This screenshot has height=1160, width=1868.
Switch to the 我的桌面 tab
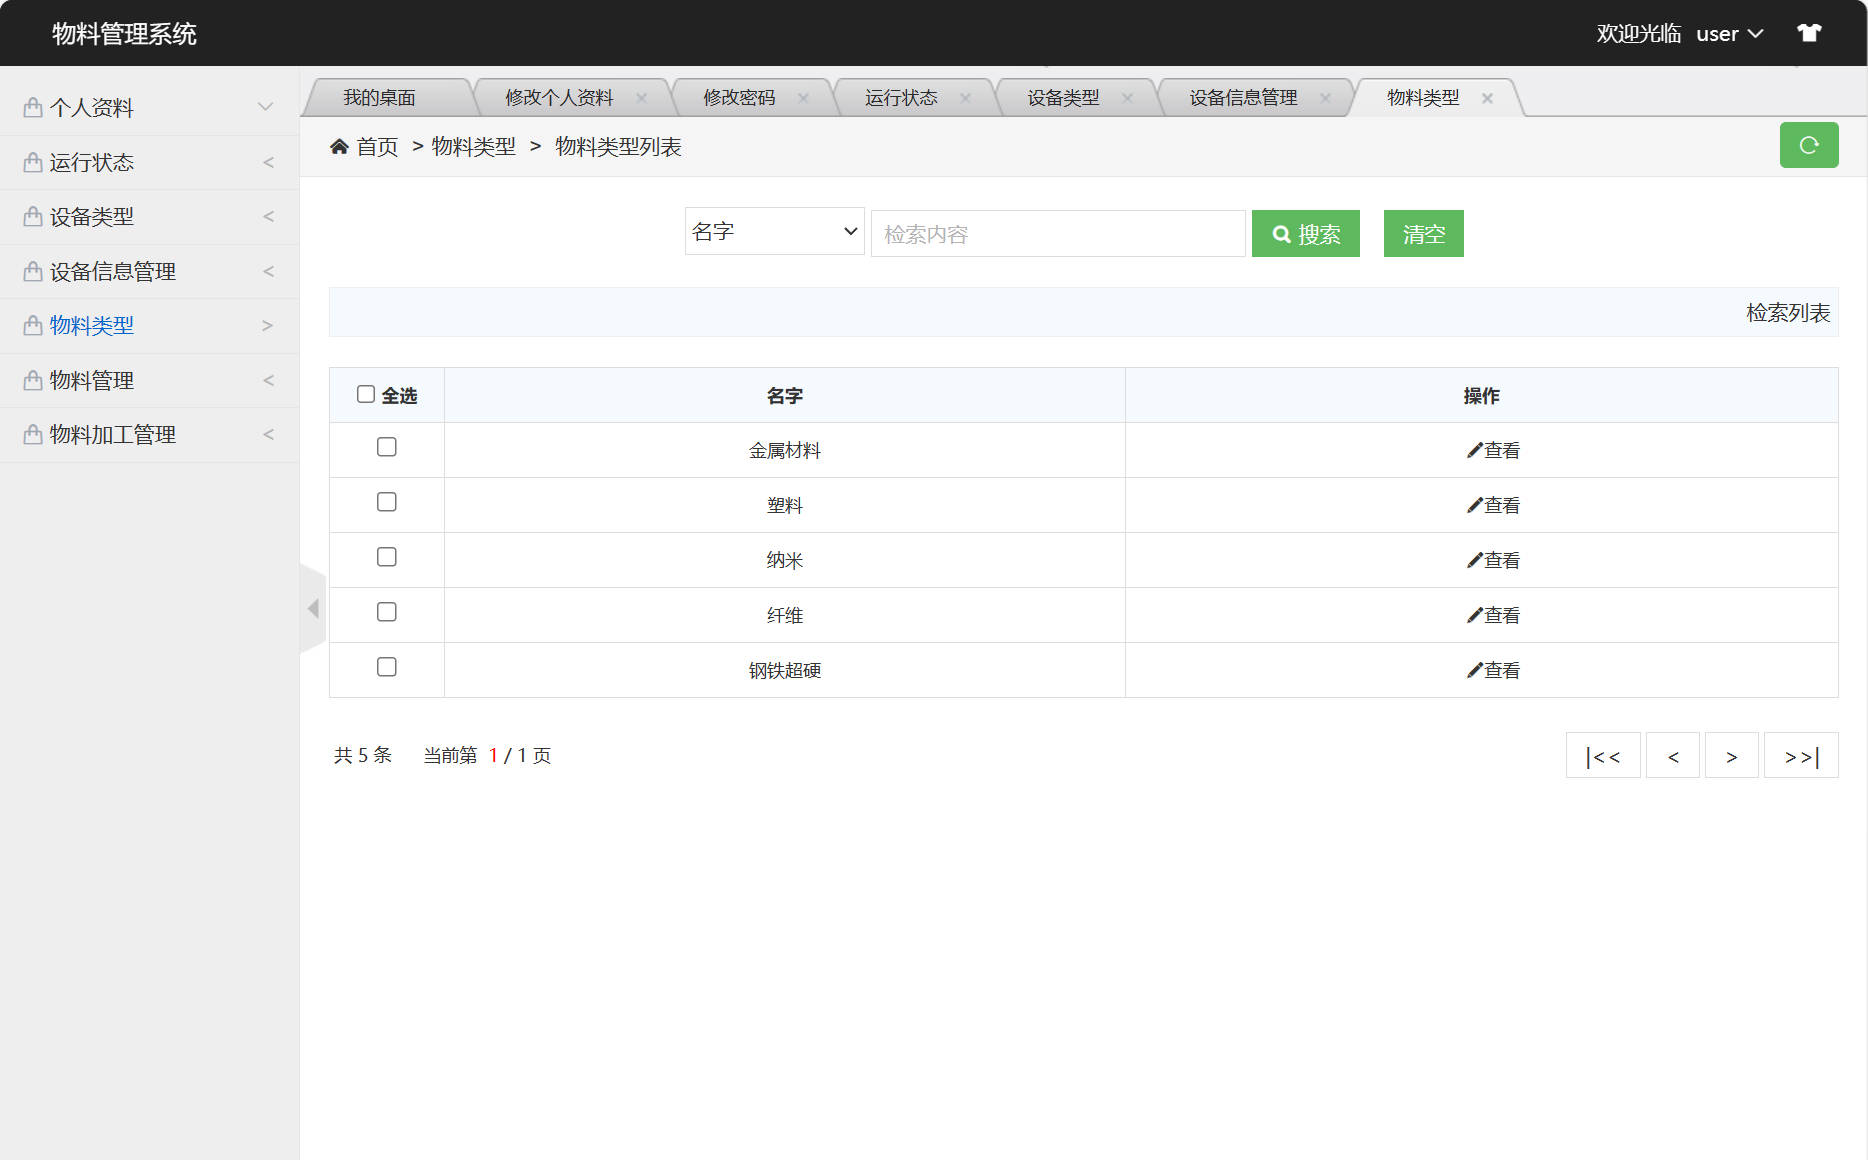380,97
